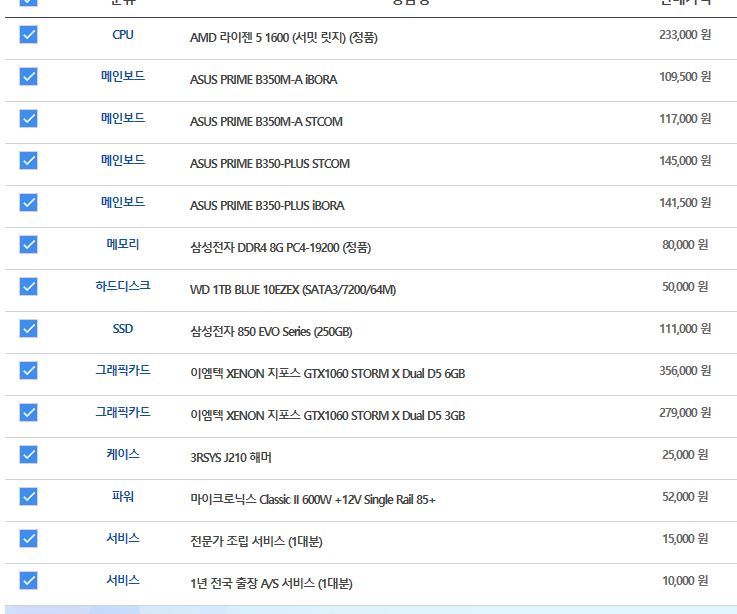Click the 50,000 원 hard disk price
Image resolution: width=737 pixels, height=614 pixels.
pyautogui.click(x=685, y=287)
